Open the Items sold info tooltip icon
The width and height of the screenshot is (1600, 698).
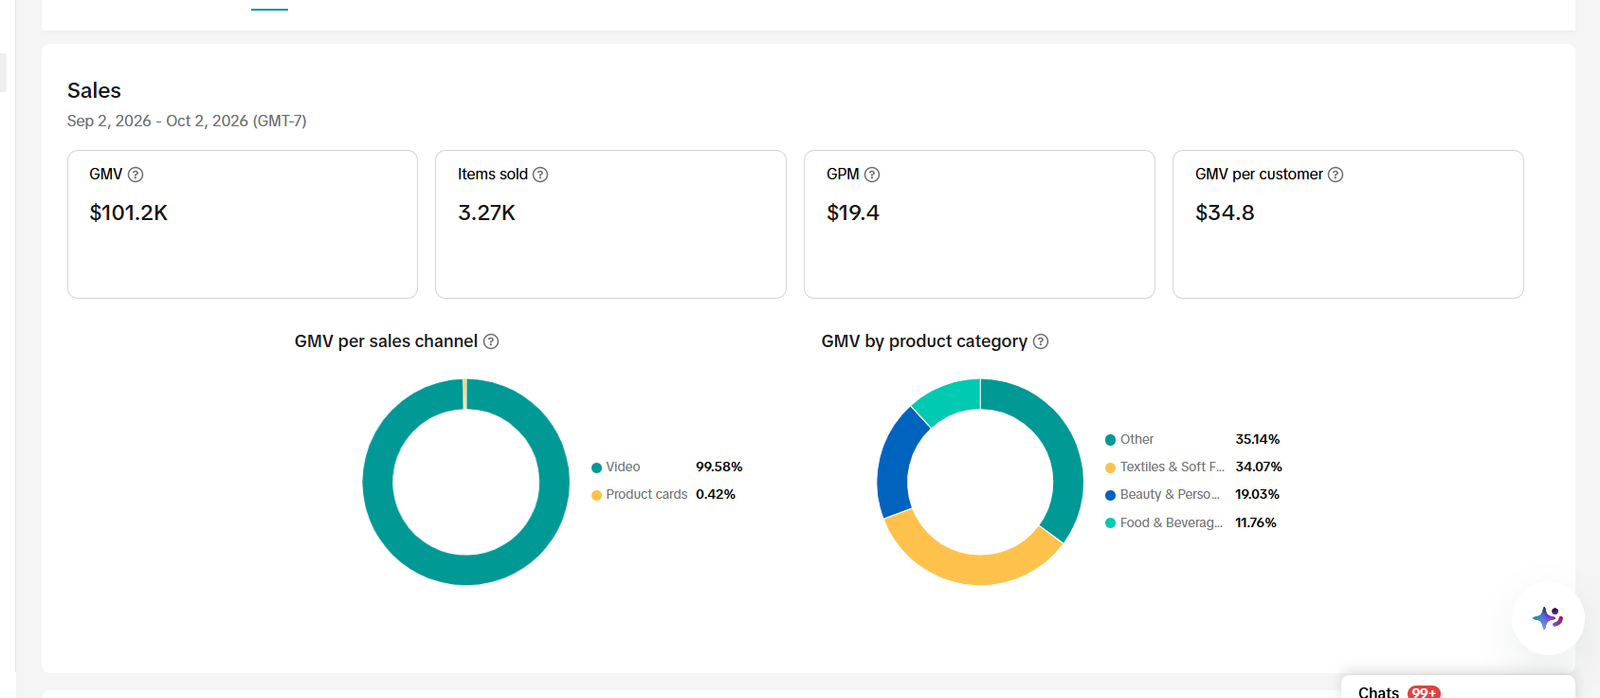[540, 175]
